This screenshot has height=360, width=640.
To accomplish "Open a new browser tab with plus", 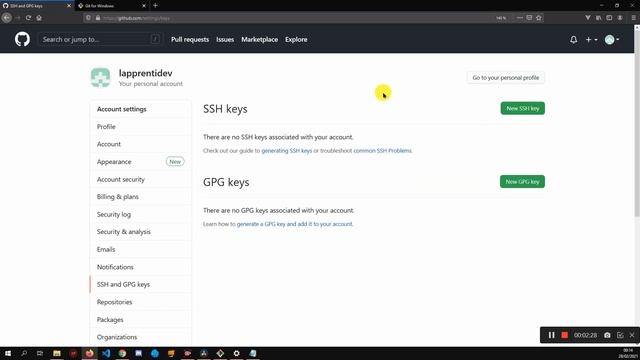I will [x=155, y=6].
